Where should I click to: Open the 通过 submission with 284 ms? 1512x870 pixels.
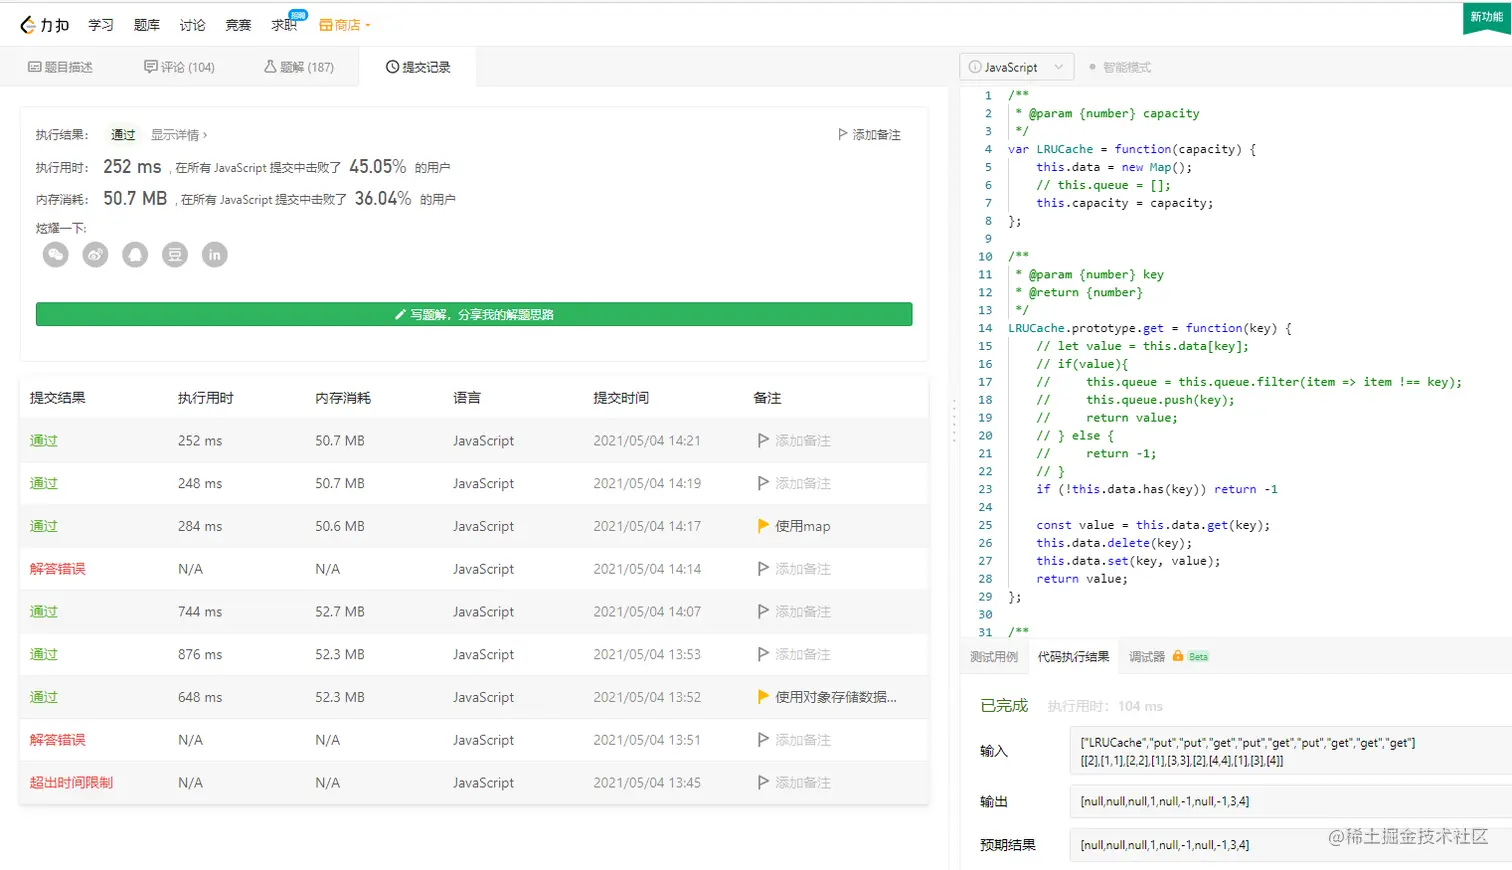click(44, 526)
